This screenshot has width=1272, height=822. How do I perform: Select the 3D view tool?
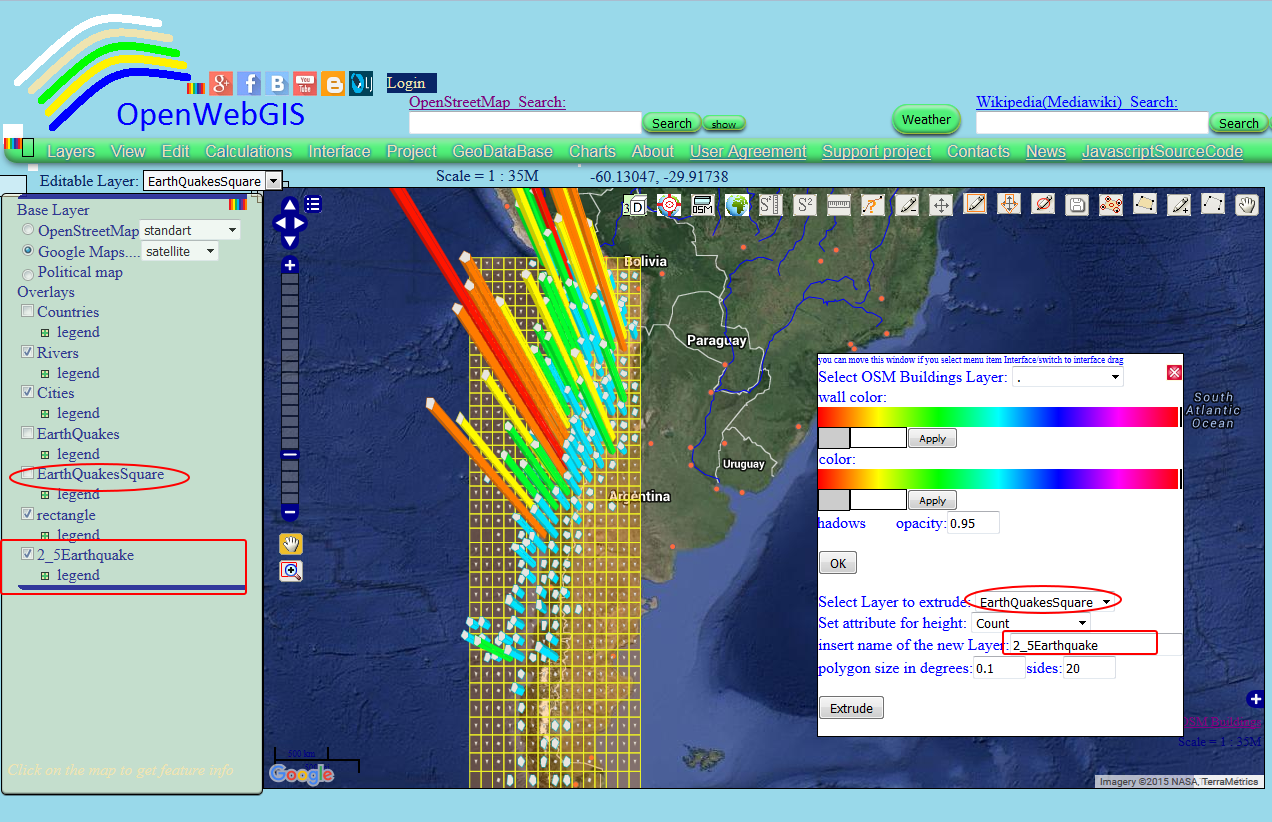click(634, 204)
